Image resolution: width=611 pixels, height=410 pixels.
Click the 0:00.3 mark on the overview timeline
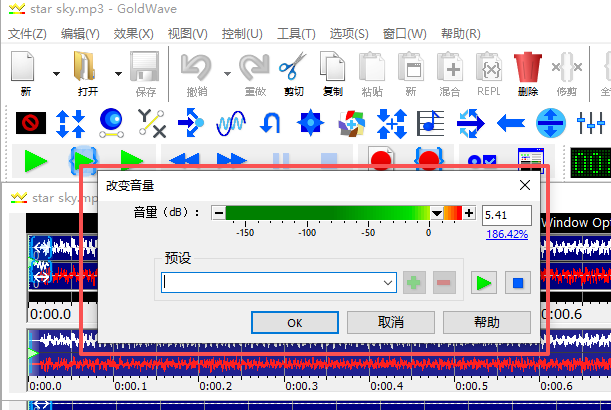301,386
